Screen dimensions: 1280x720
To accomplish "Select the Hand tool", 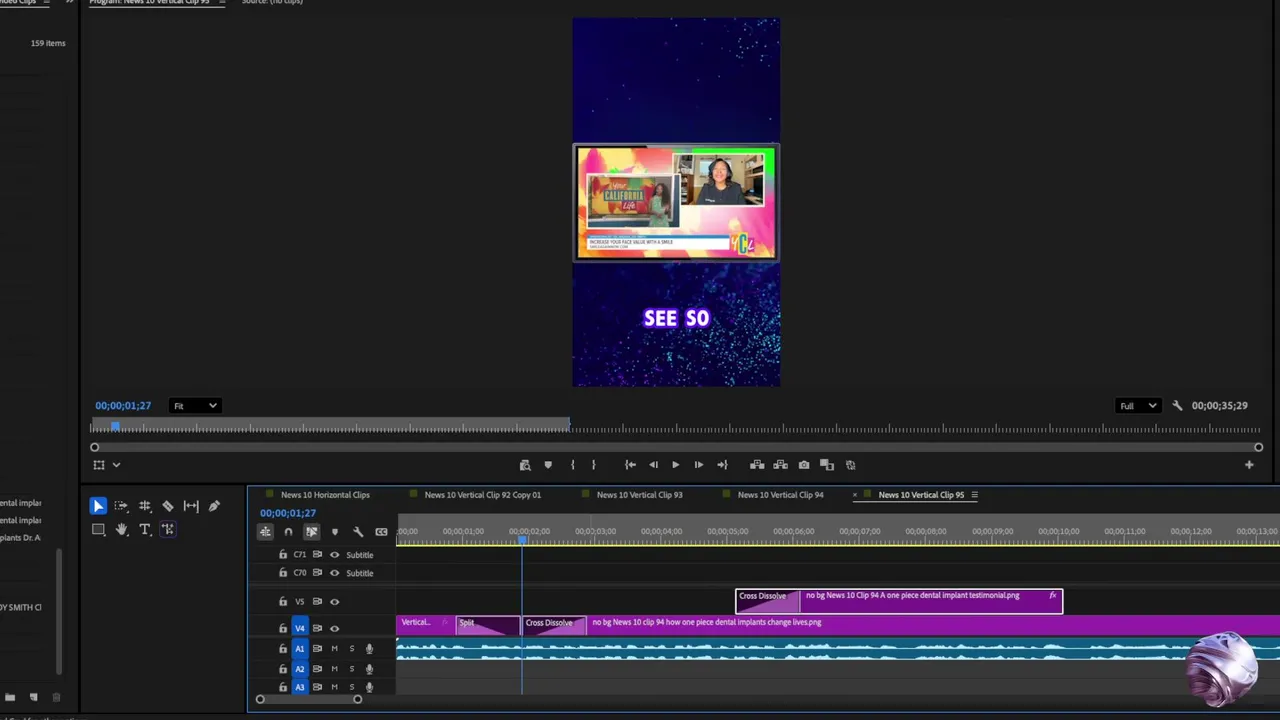I will tap(121, 529).
